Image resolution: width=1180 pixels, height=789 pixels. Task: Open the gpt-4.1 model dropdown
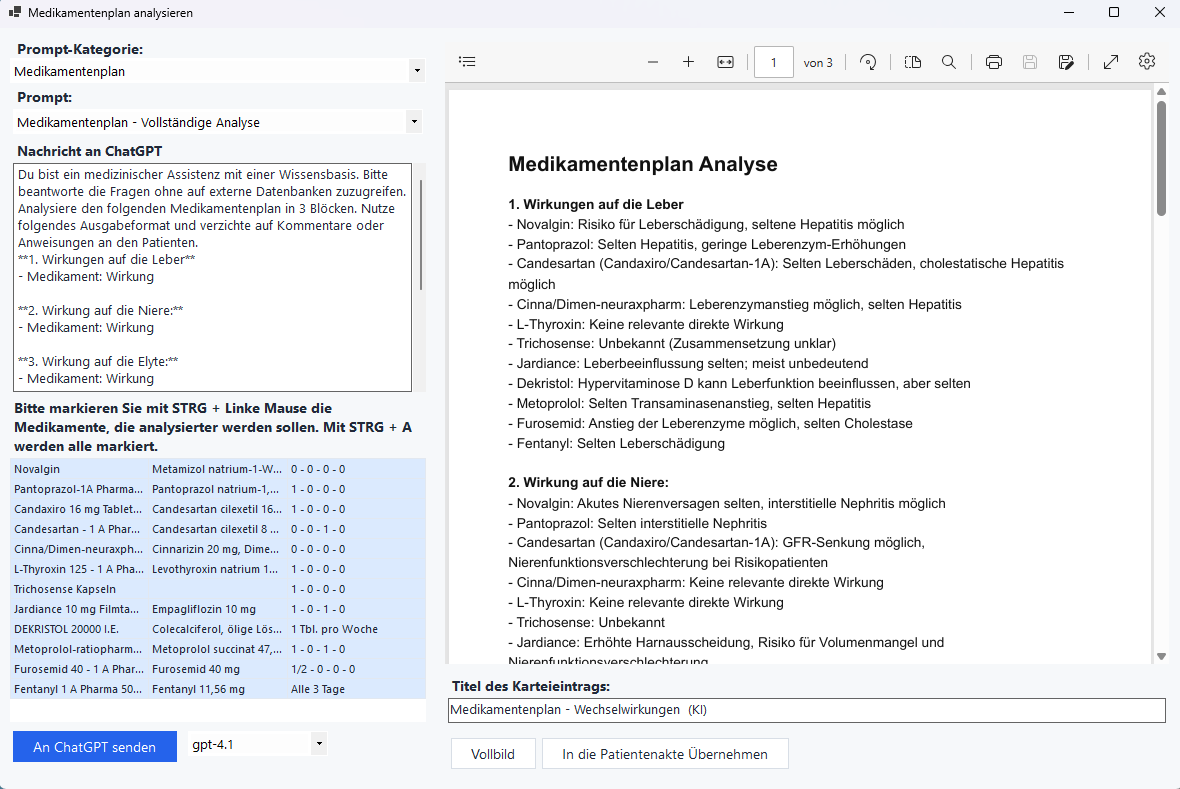(x=319, y=744)
